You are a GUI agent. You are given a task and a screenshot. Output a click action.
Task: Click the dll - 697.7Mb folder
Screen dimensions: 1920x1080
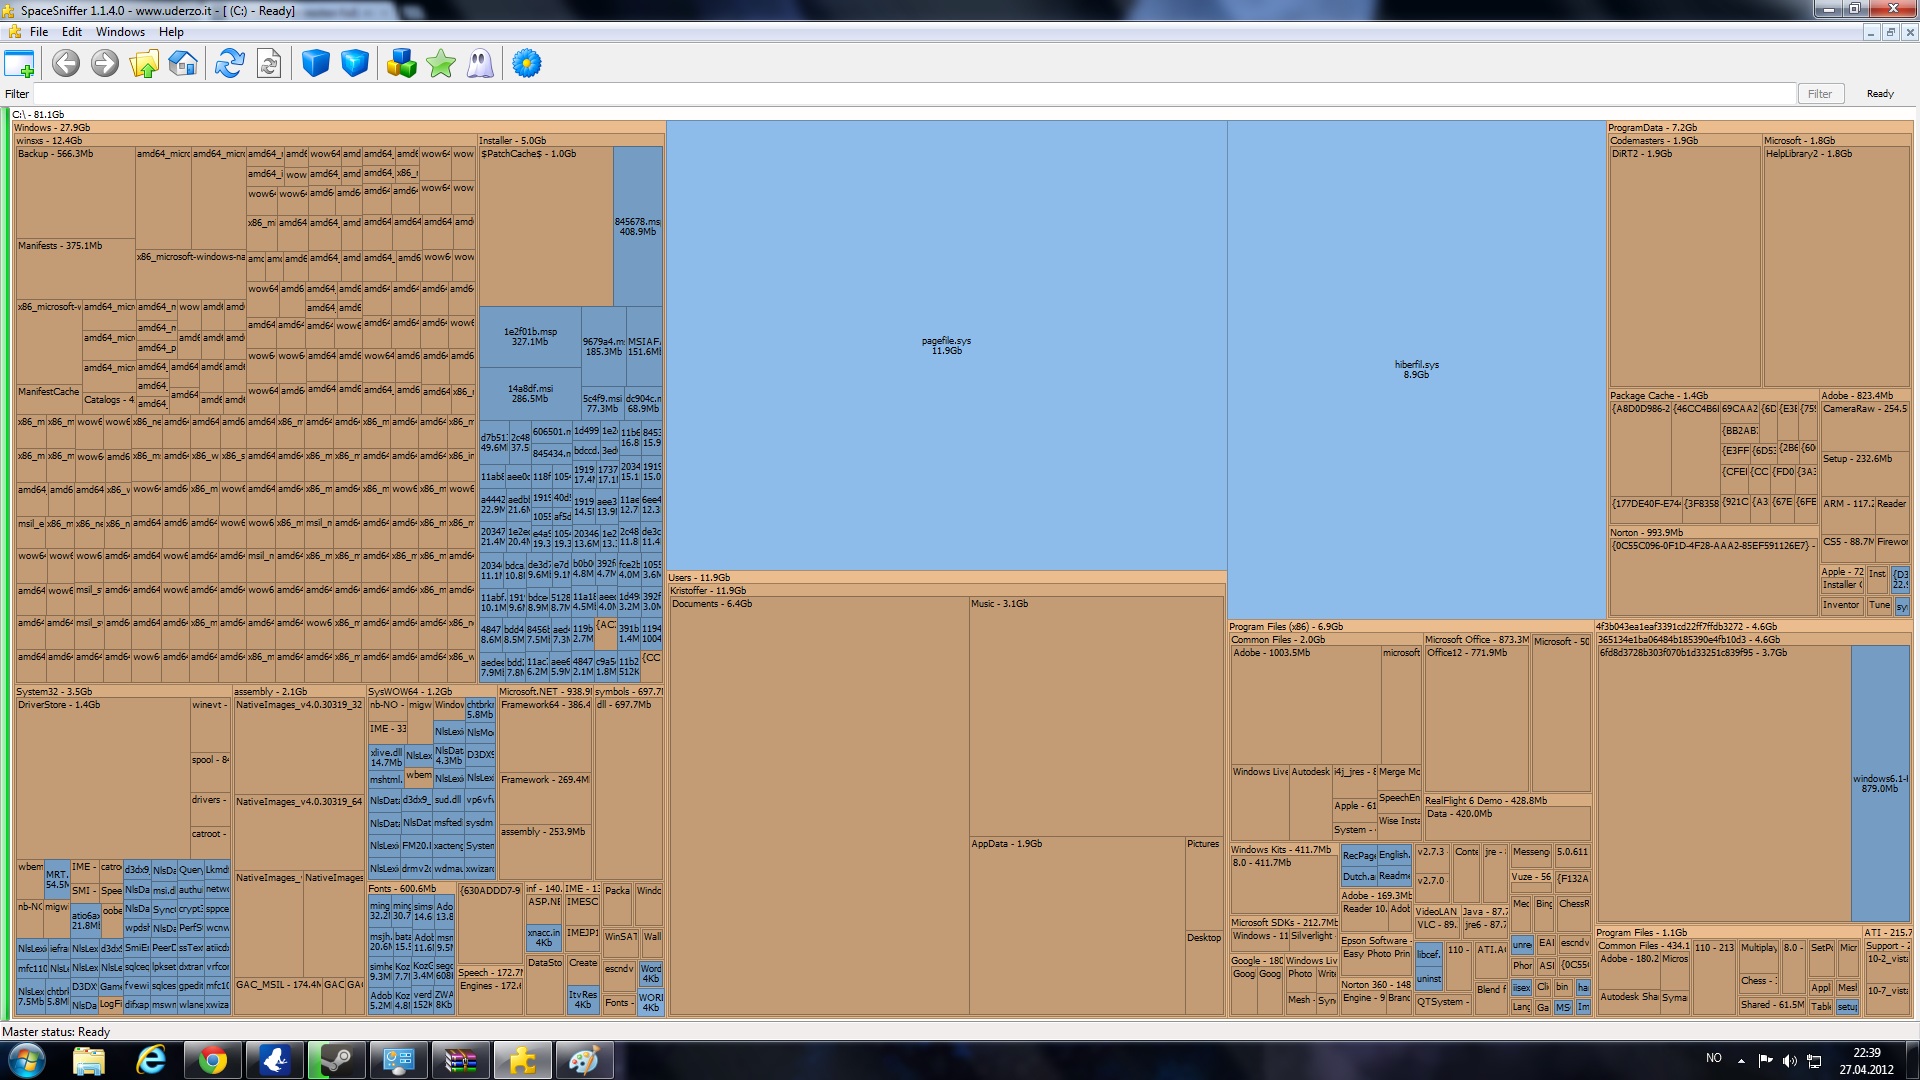[x=628, y=788]
